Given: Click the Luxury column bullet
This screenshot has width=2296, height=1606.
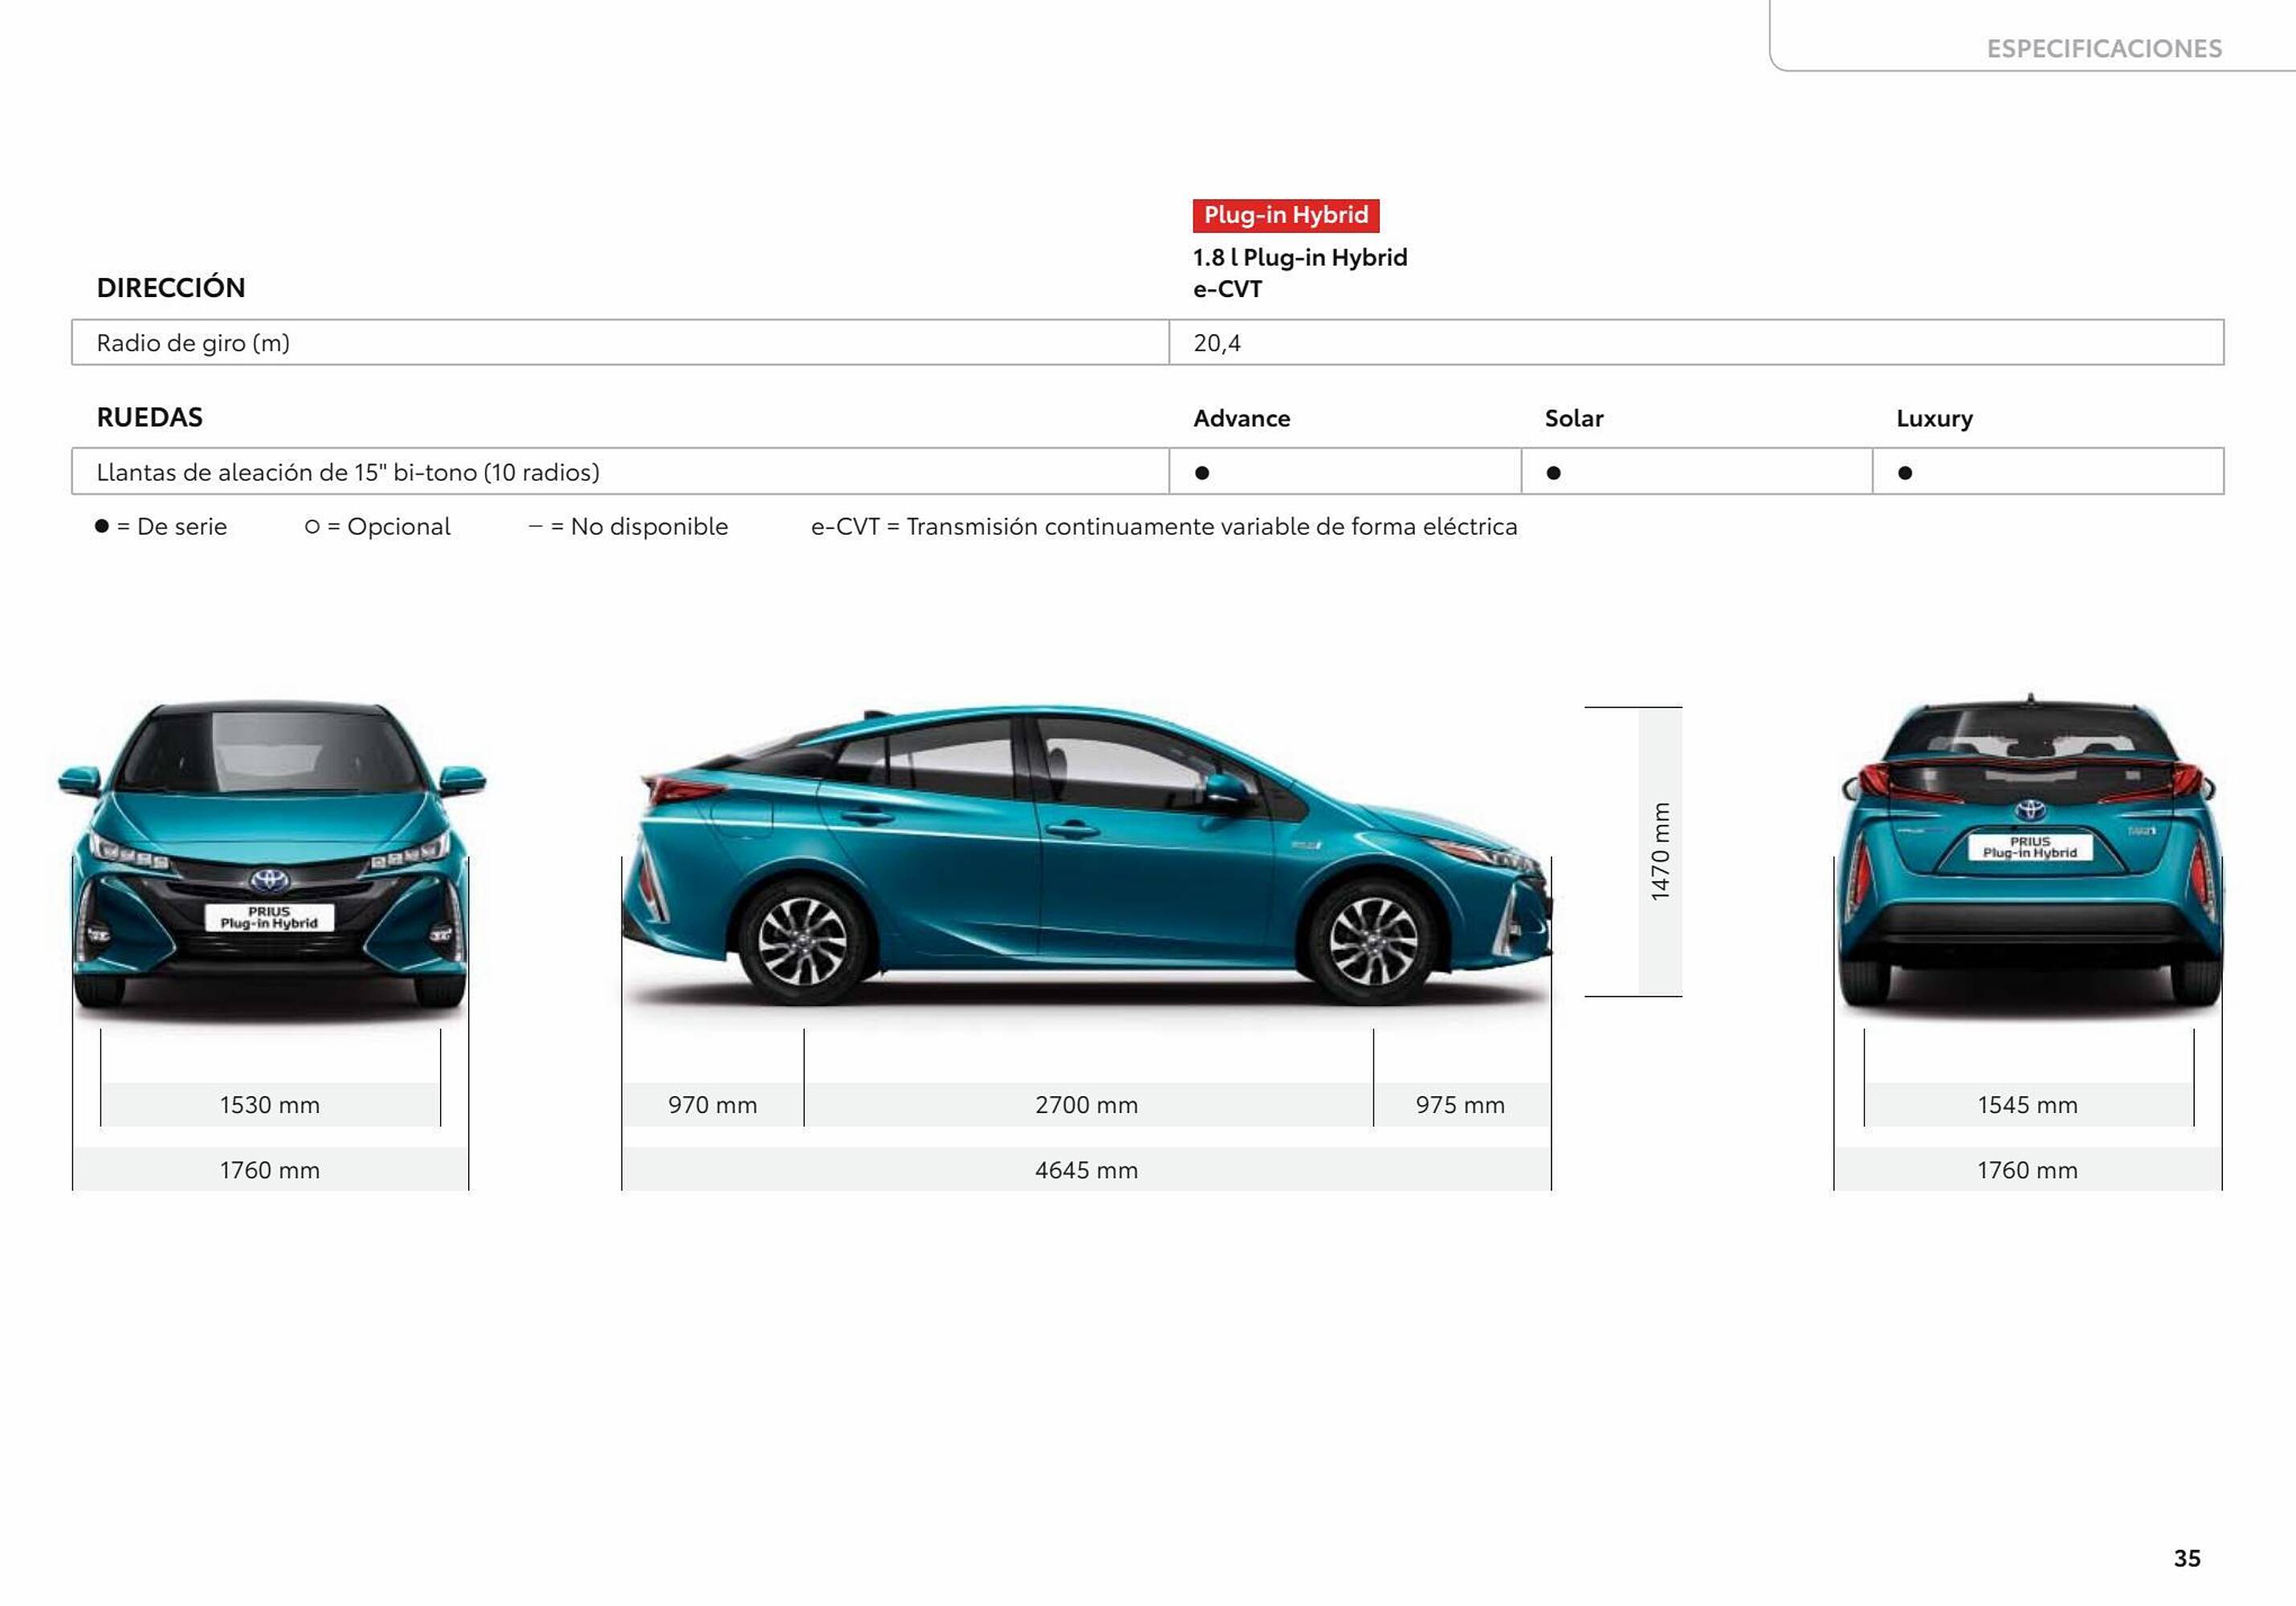Looking at the screenshot, I should point(1904,473).
